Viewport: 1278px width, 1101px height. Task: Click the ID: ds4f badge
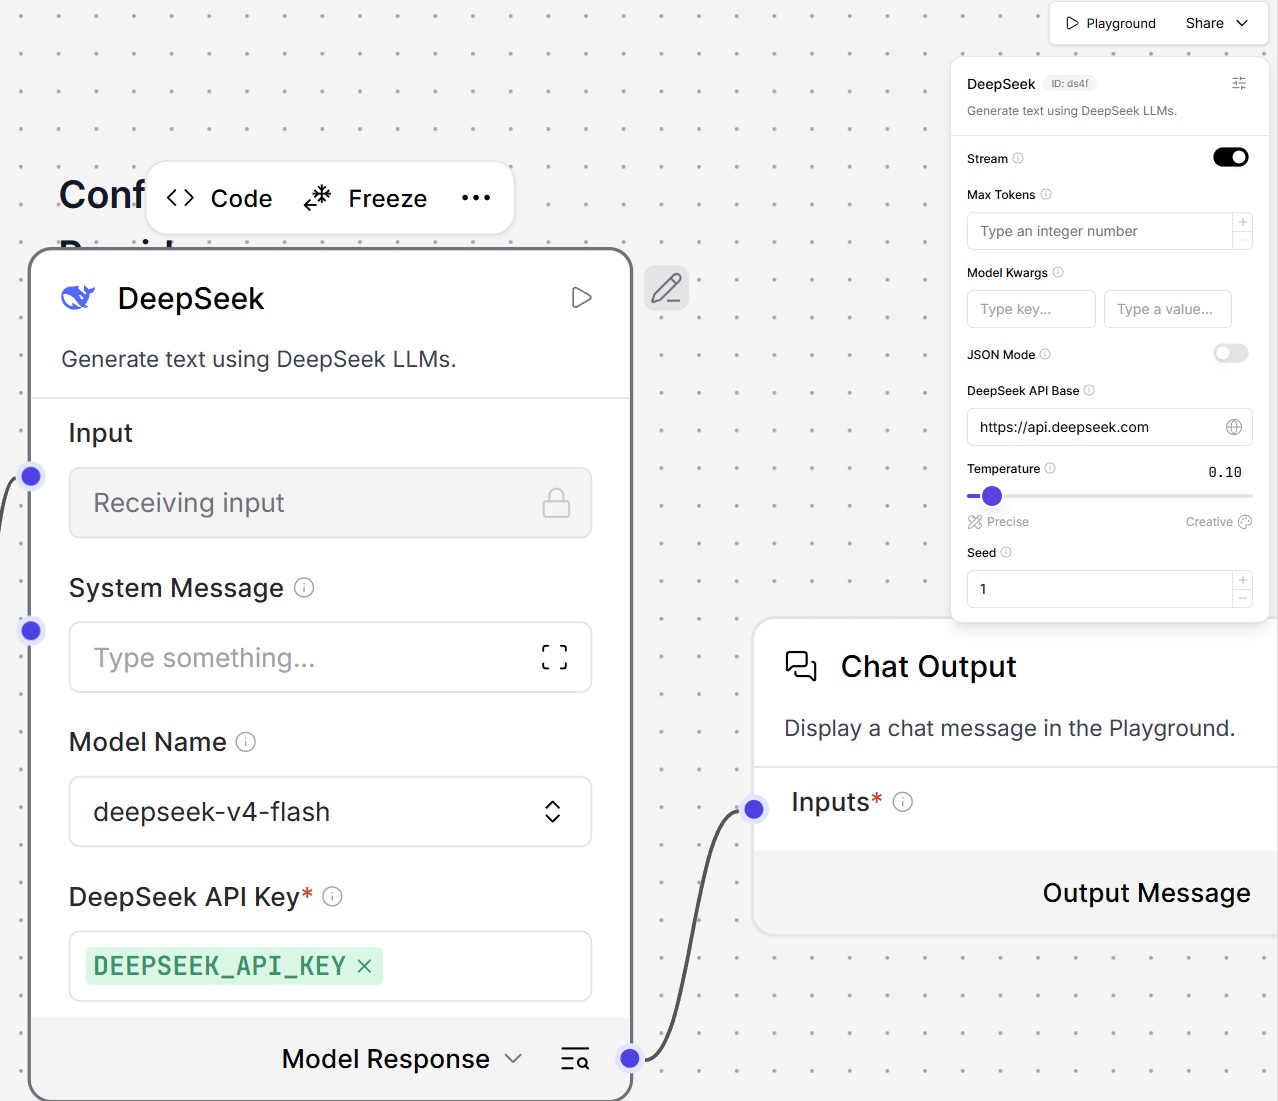[x=1069, y=83]
